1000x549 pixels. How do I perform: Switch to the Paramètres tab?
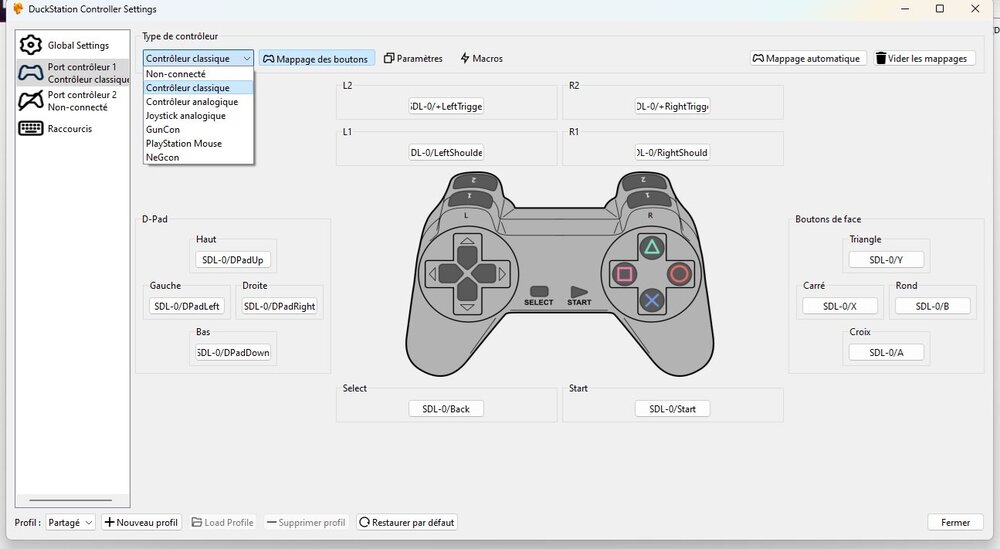coord(413,58)
